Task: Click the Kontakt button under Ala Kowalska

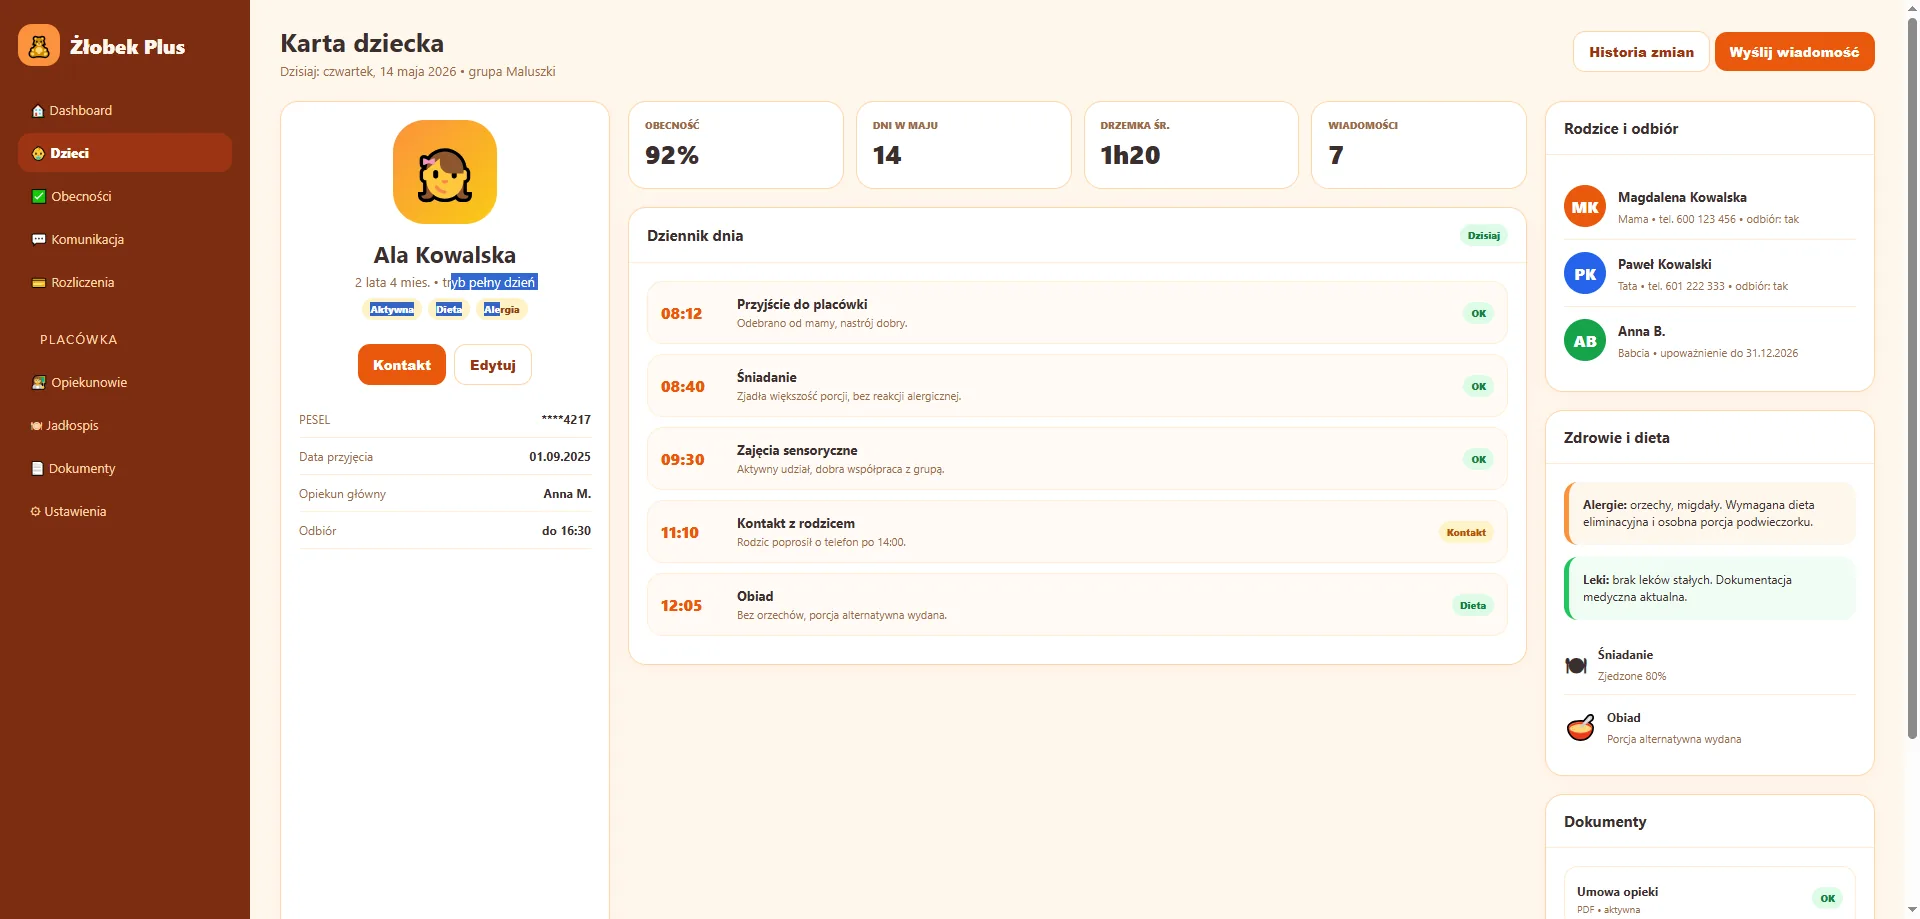Action: (x=402, y=365)
